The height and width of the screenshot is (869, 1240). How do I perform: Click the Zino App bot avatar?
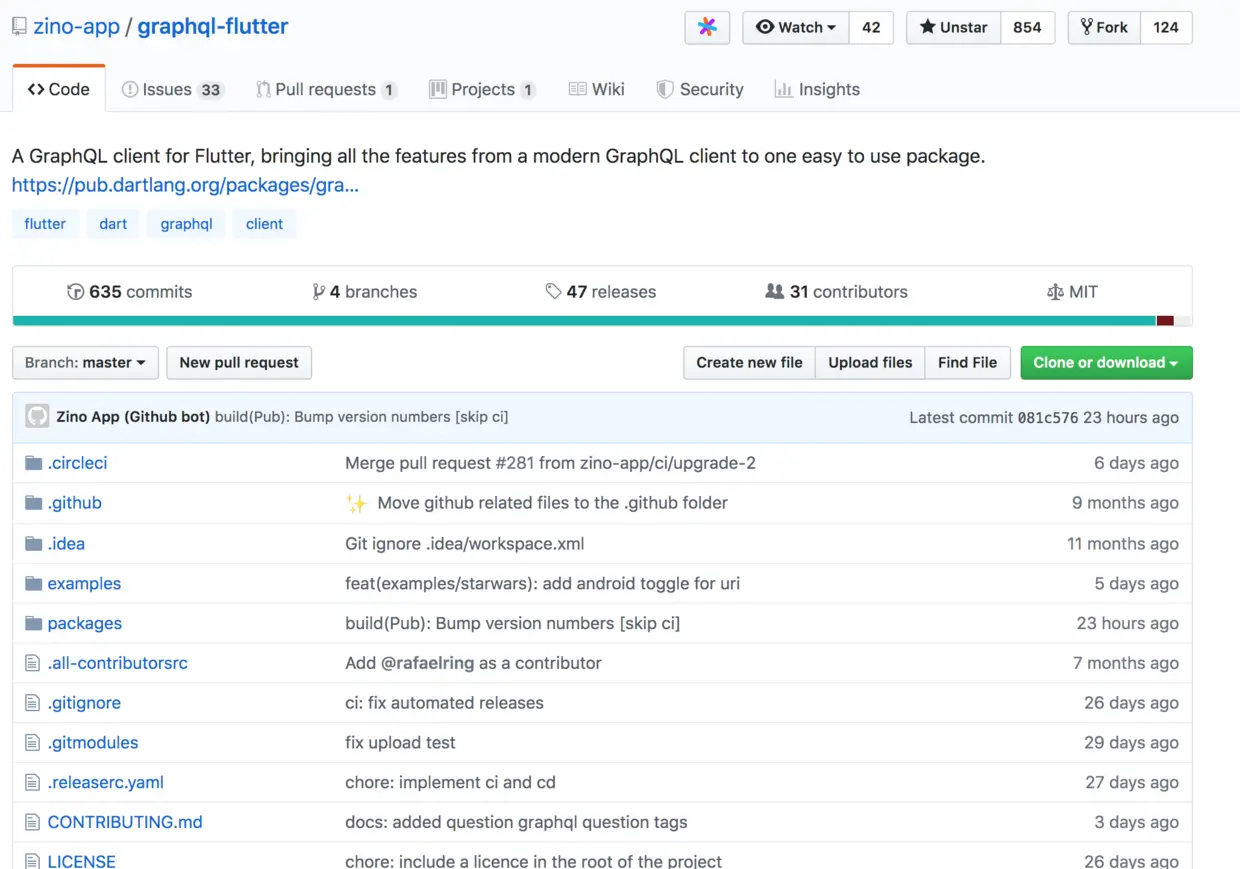point(37,417)
